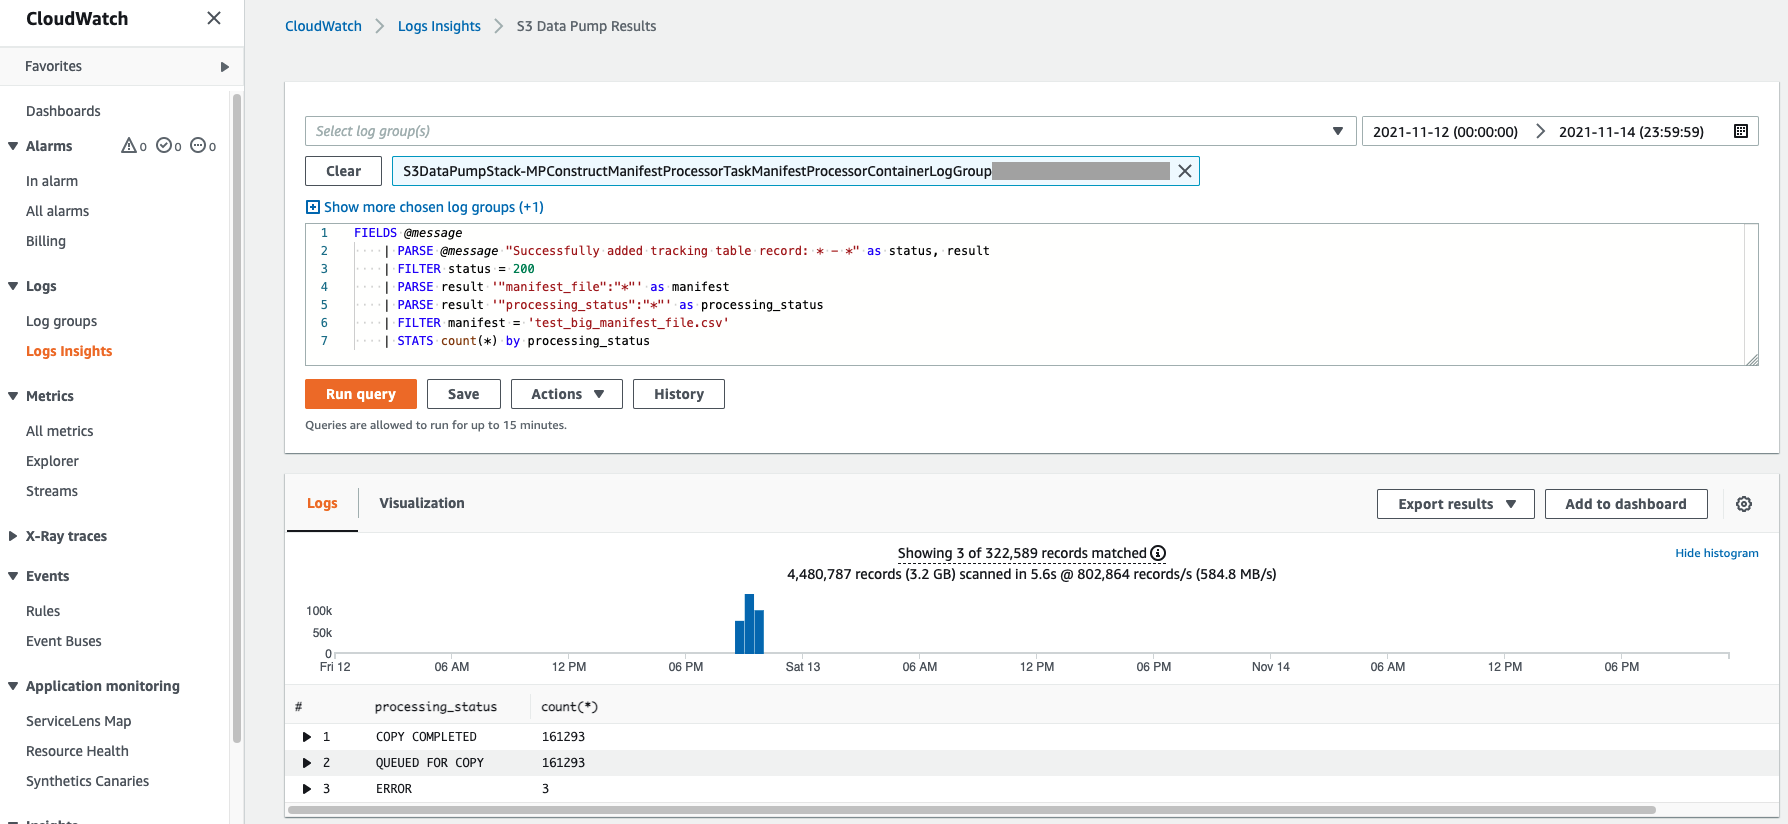Open query History

coord(679,394)
